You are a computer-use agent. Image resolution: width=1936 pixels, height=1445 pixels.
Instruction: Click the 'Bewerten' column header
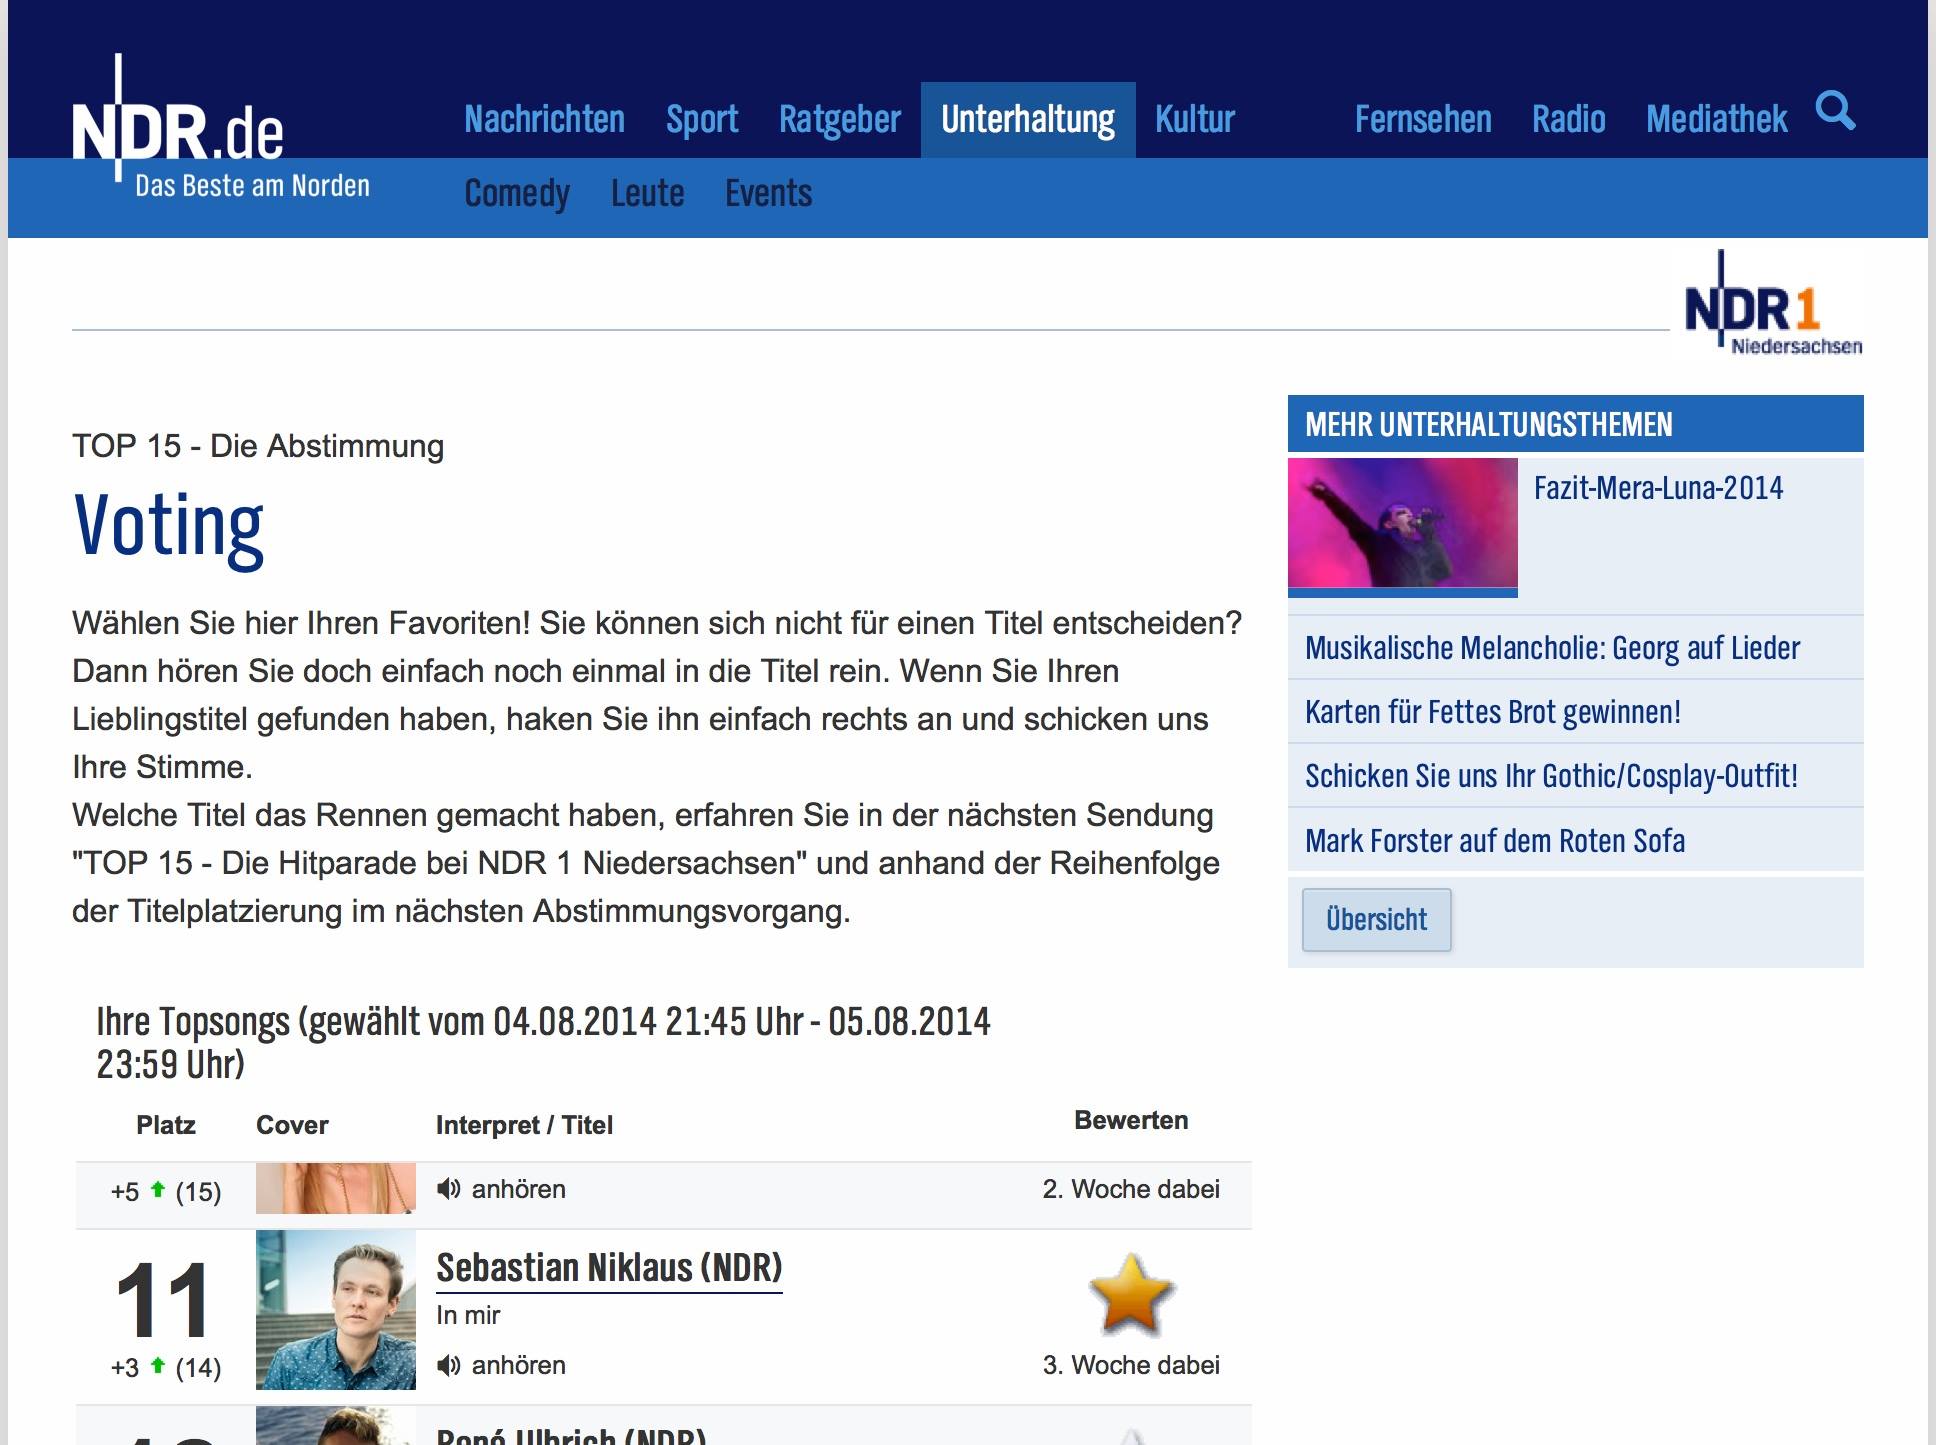1131,1120
